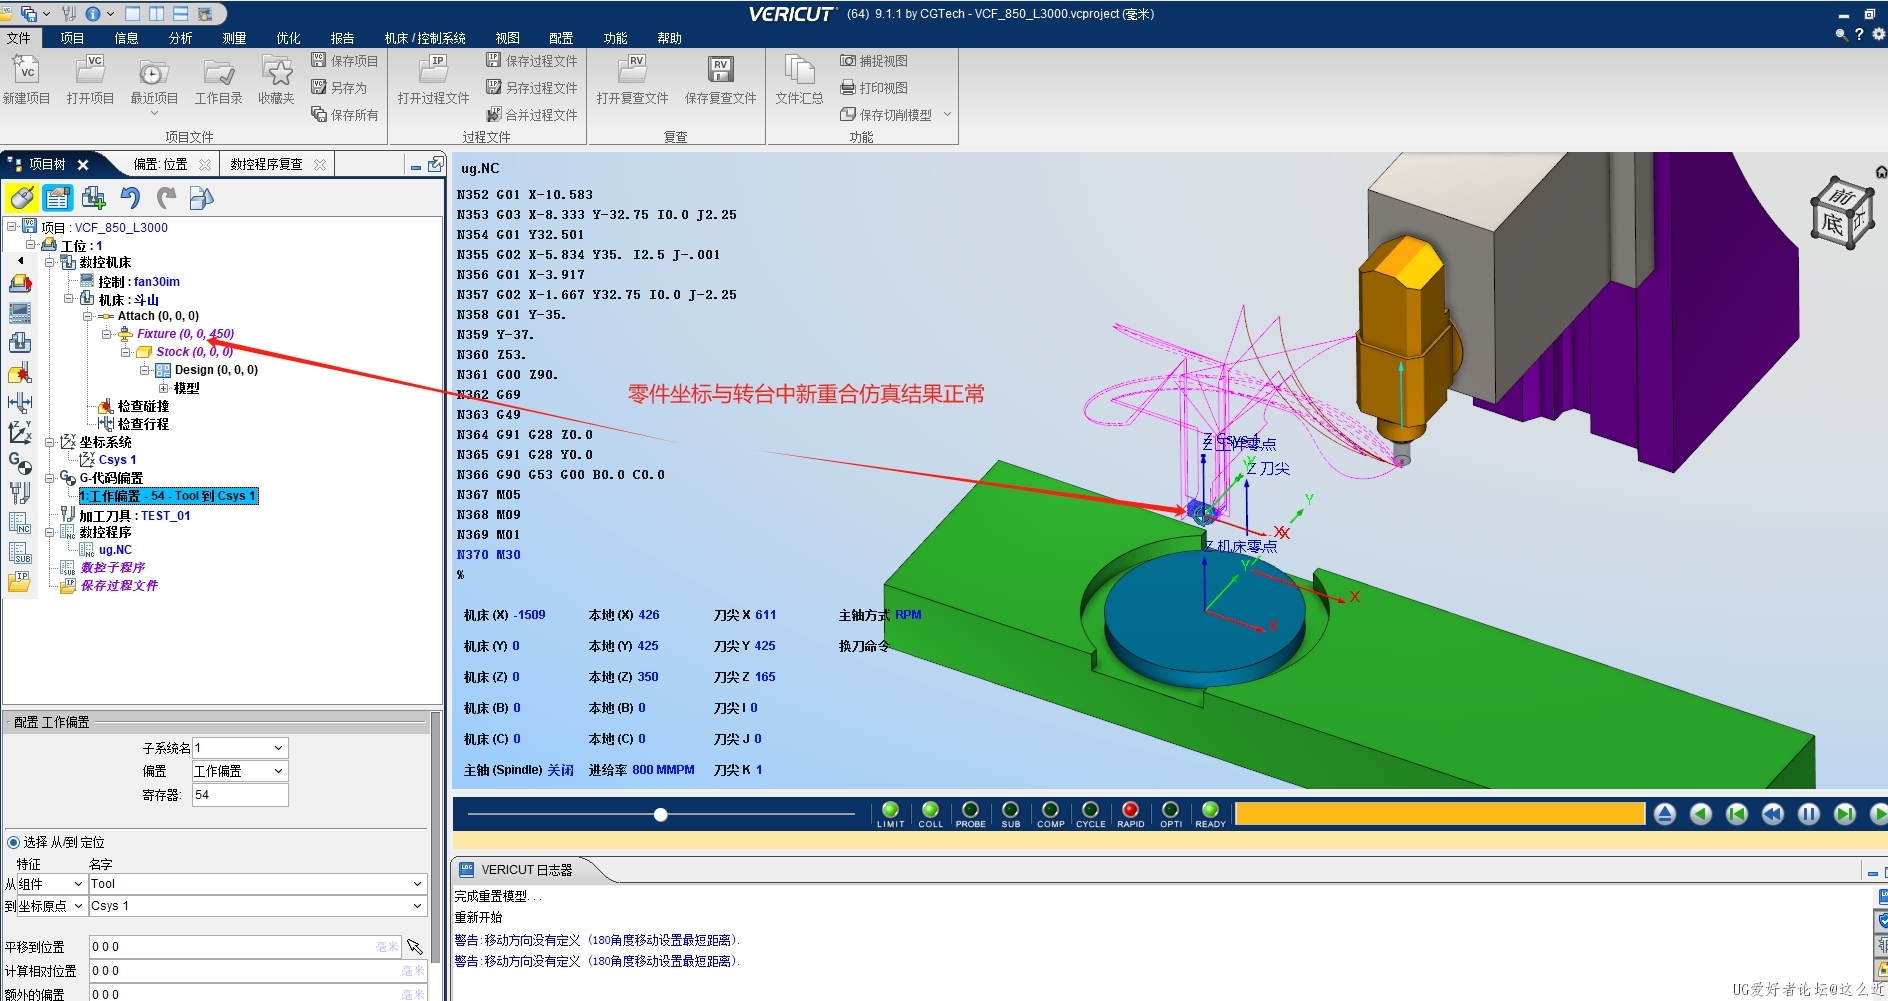Open the Tool component name dropdown
Viewport: 1888px width, 1001px height.
tap(258, 884)
